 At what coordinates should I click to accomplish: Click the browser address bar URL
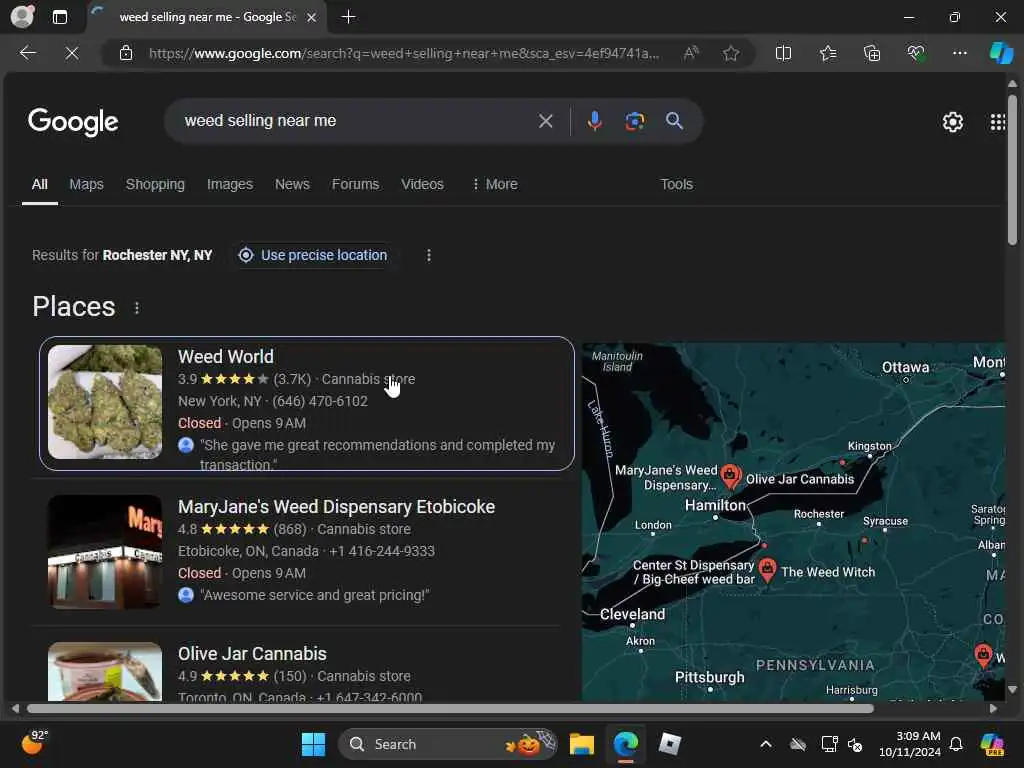[404, 53]
